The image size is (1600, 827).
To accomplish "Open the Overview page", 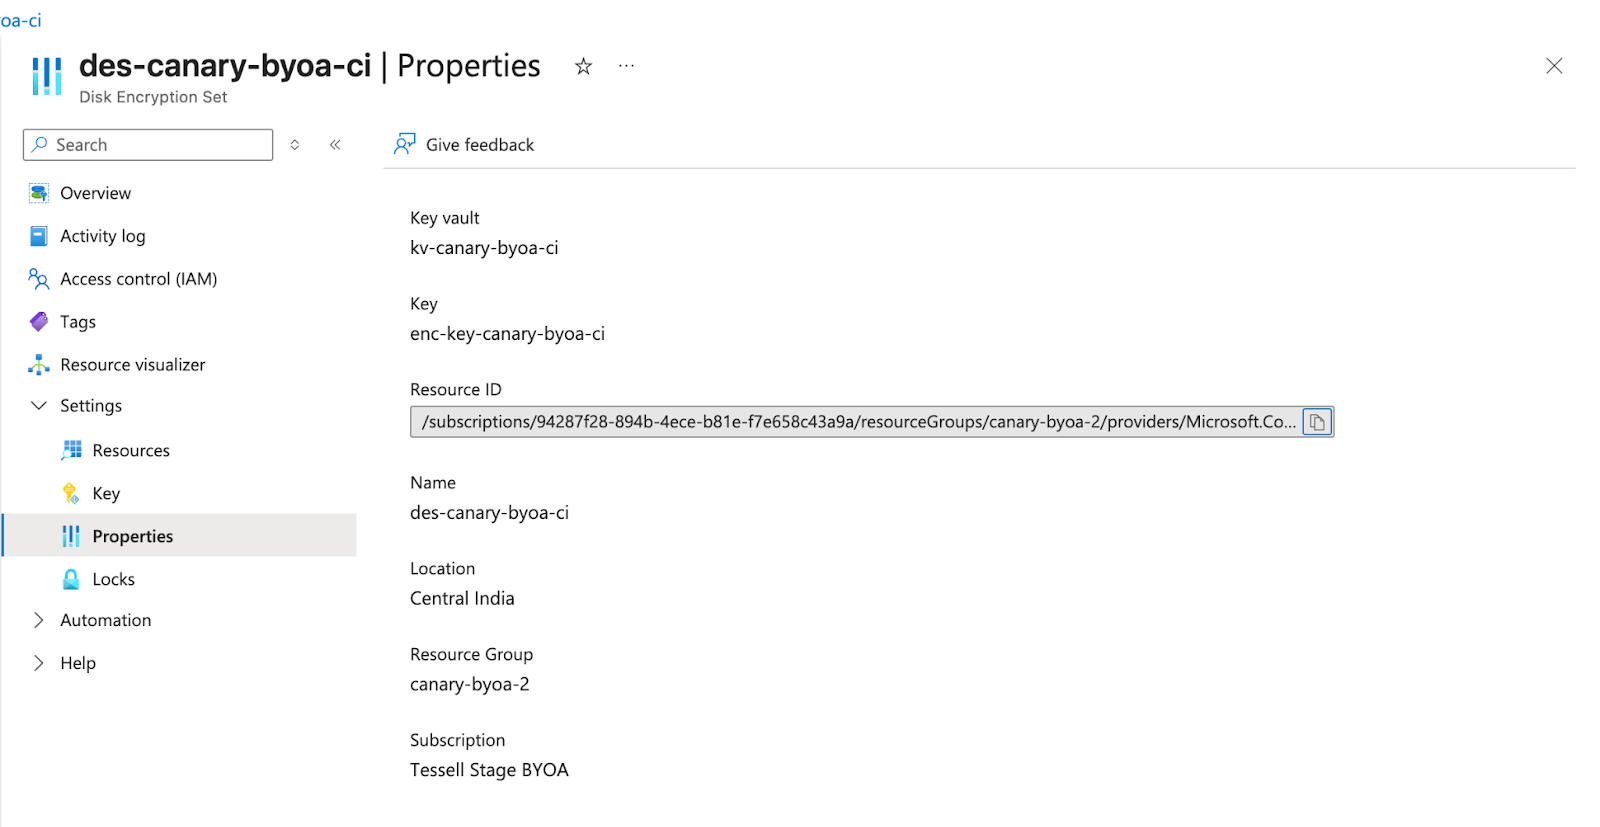I will pyautogui.click(x=95, y=193).
